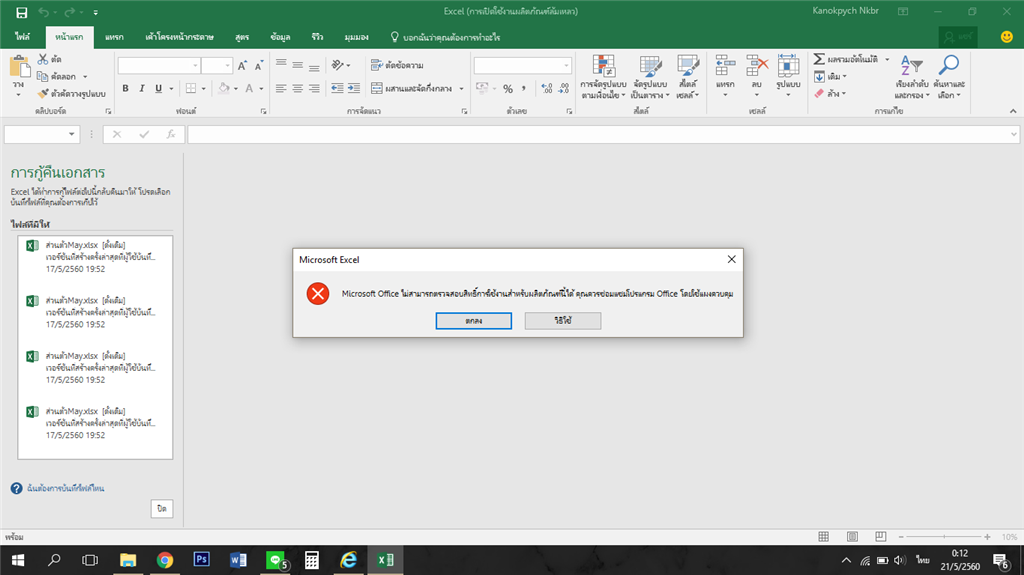Open Word from the taskbar
Image resolution: width=1024 pixels, height=575 pixels.
(x=238, y=560)
